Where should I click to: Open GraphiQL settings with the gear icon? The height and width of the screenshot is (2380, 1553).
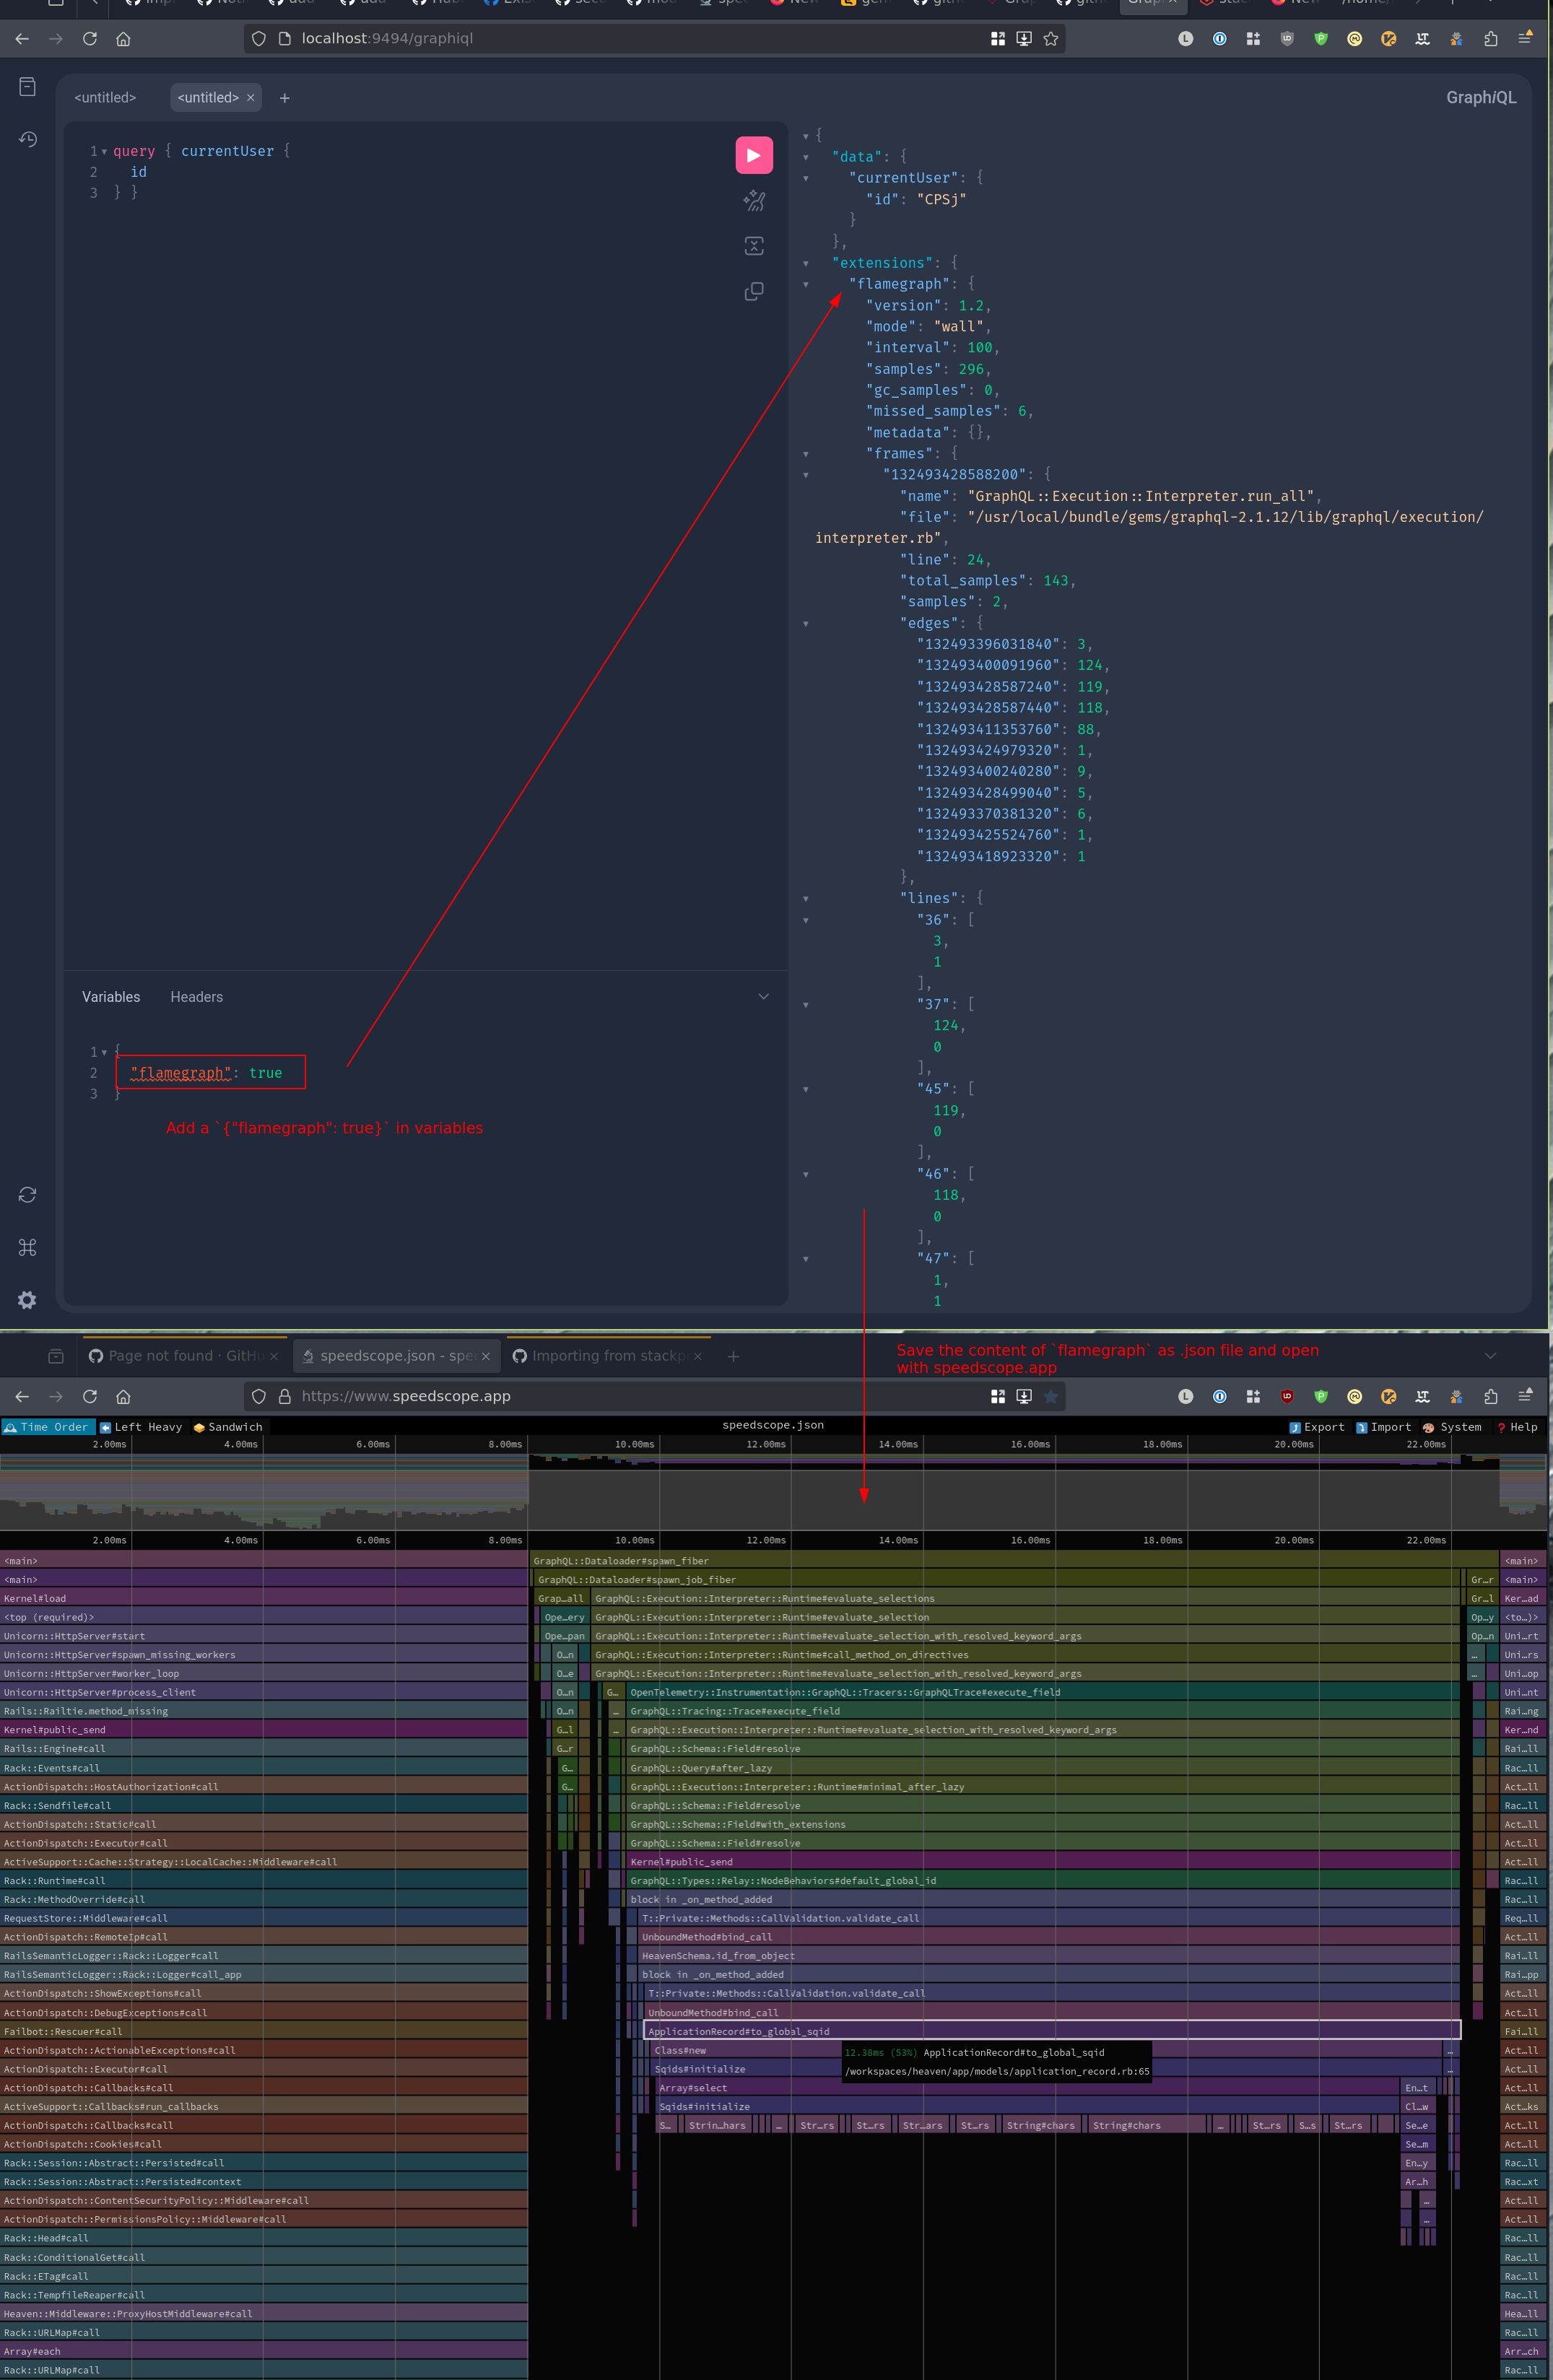(x=27, y=1300)
